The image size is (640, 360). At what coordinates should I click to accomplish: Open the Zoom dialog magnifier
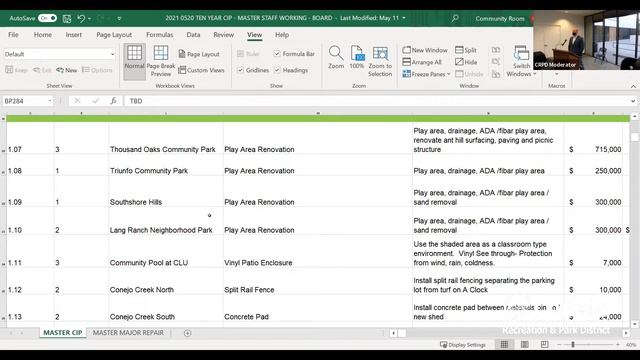[x=336, y=57]
